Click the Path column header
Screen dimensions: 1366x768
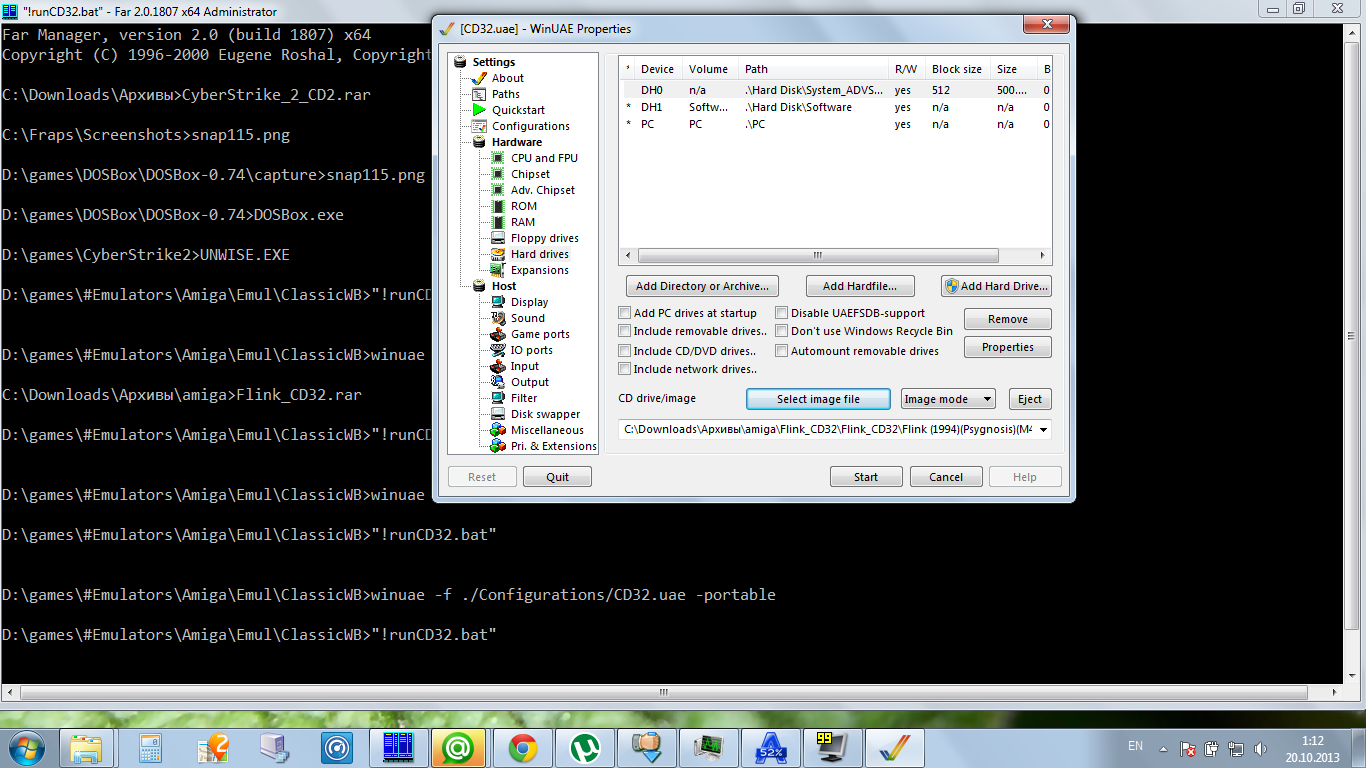814,70
